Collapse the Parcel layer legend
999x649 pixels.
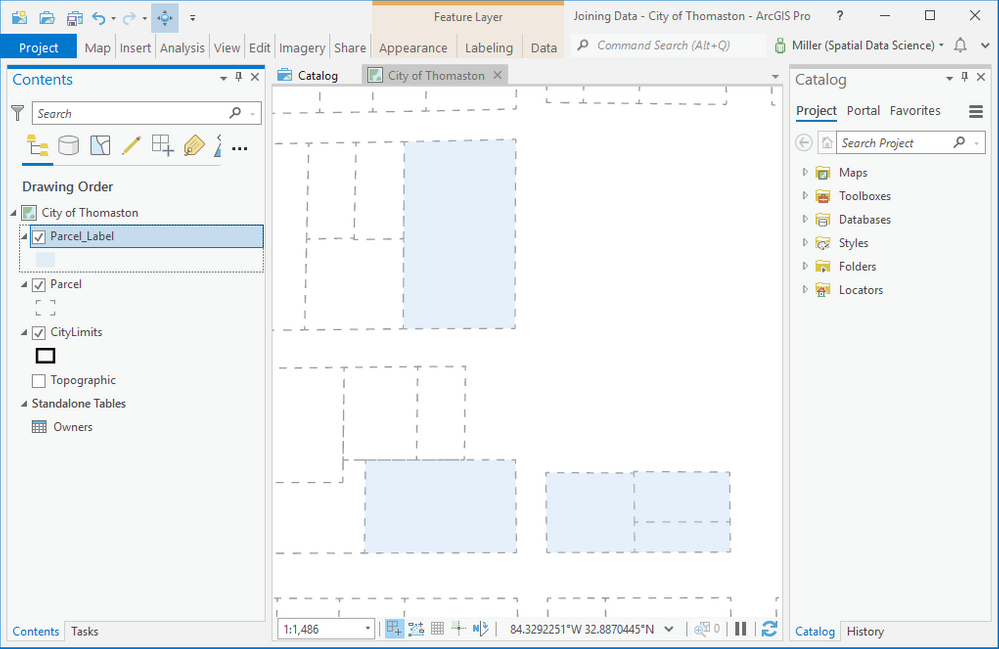coord(22,284)
